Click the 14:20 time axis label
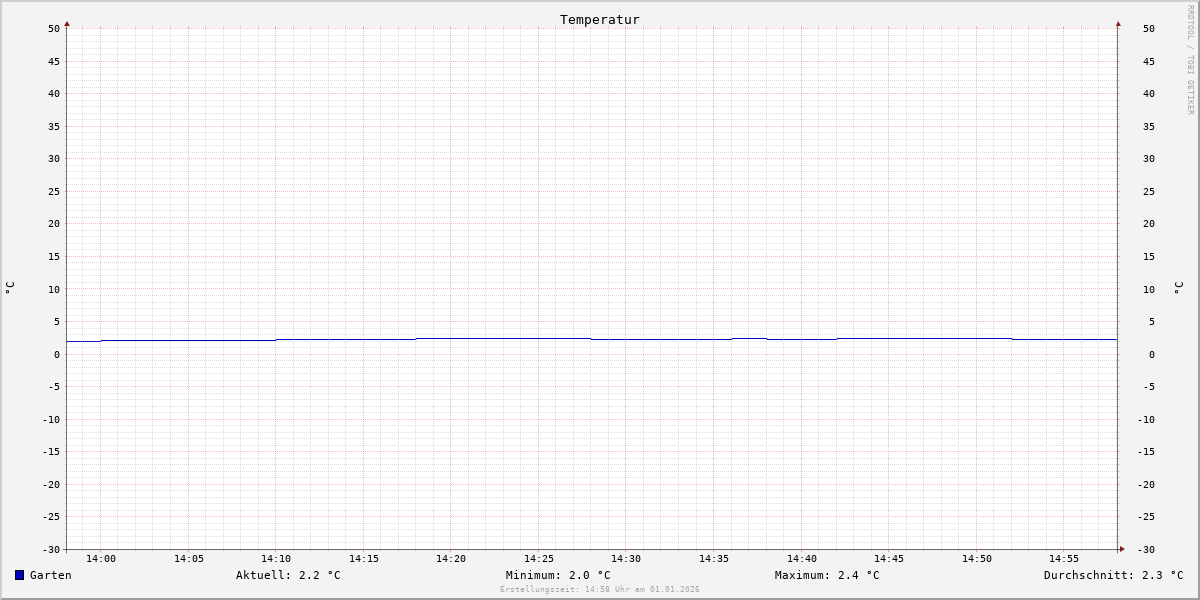The width and height of the screenshot is (1200, 600). (x=451, y=559)
